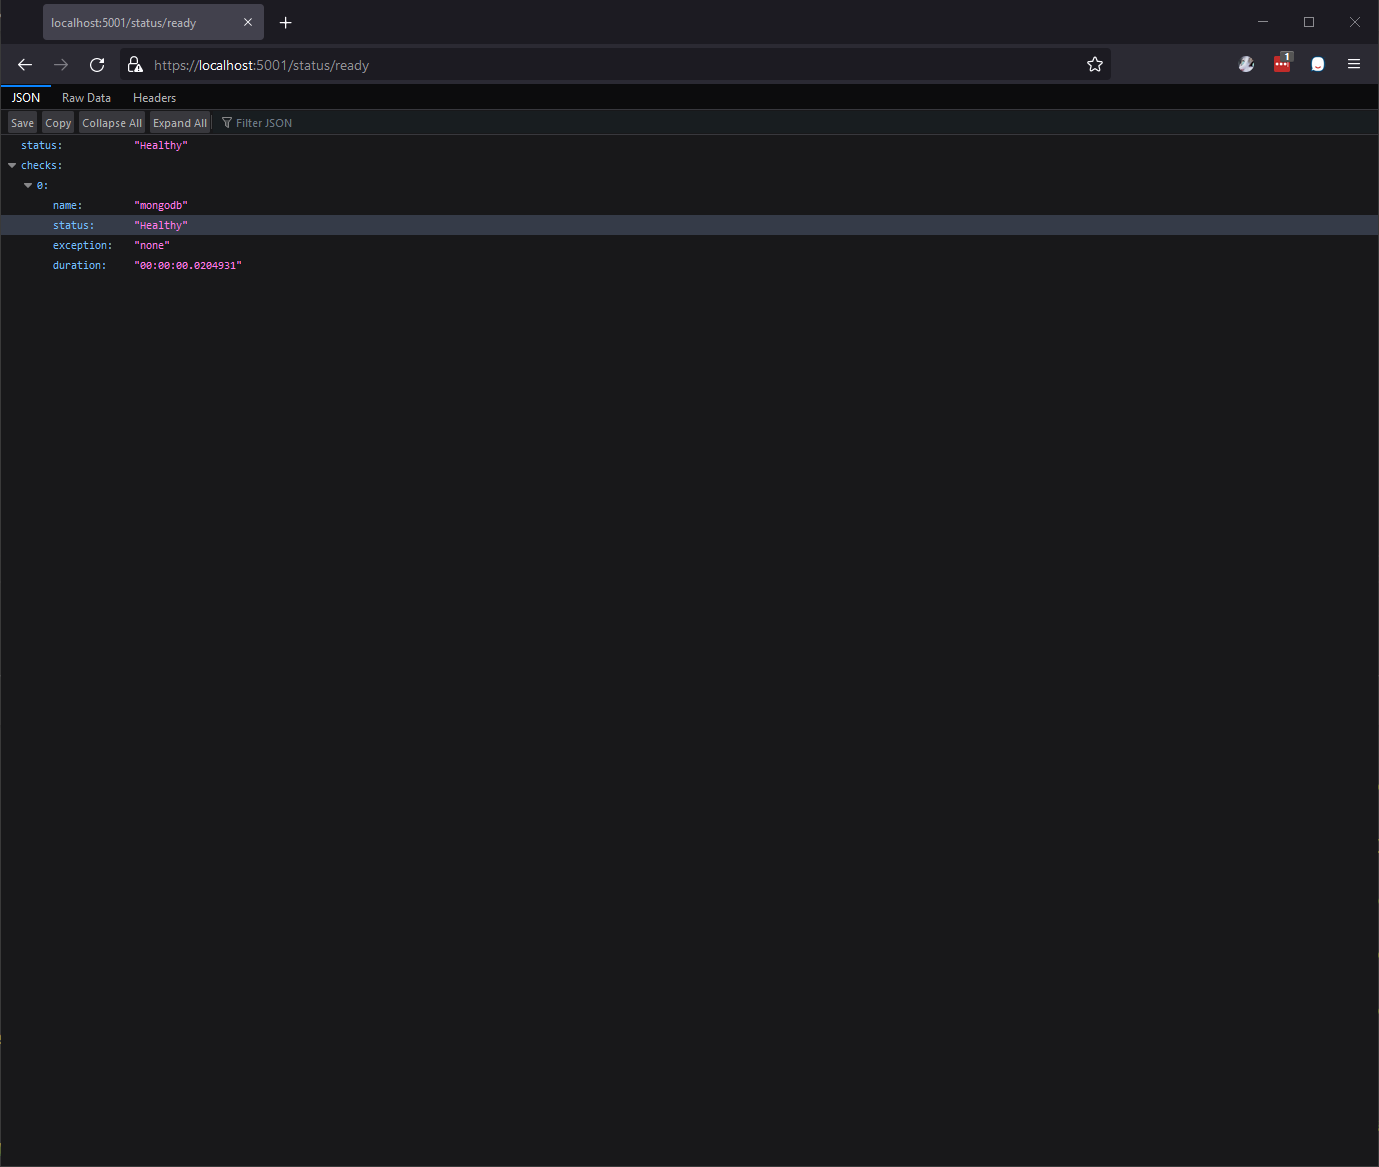Viewport: 1379px width, 1167px height.
Task: Collapse the checks node disclosure triangle
Action: (x=11, y=165)
